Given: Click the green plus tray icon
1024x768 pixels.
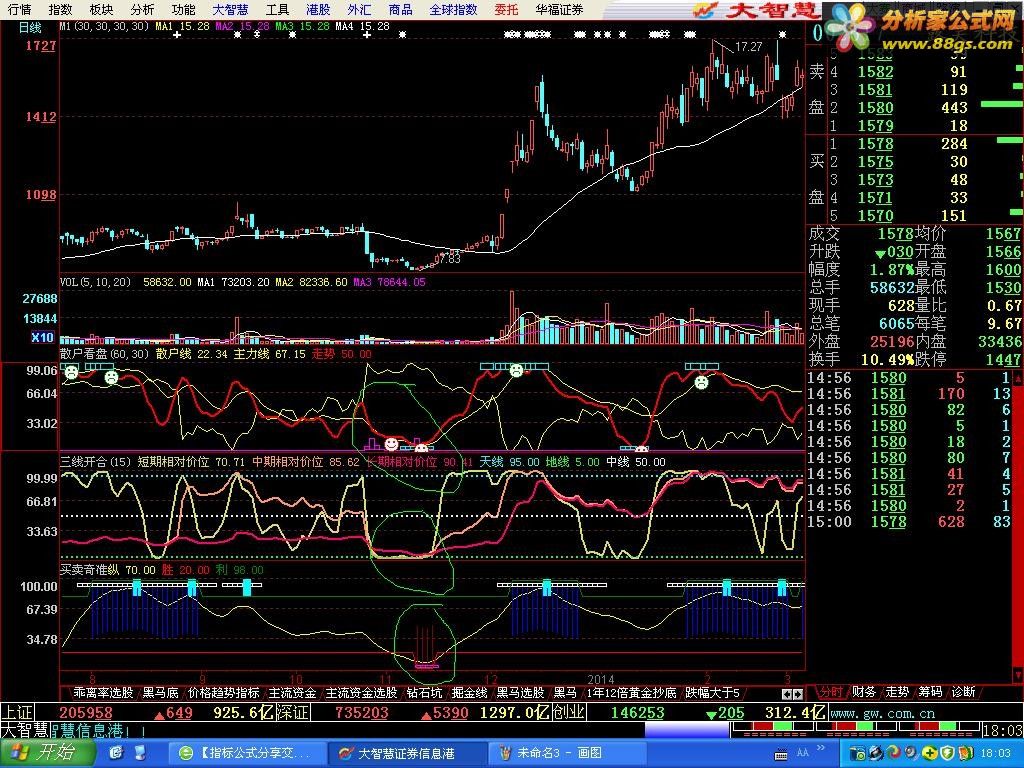Looking at the screenshot, I should pyautogui.click(x=930, y=753).
